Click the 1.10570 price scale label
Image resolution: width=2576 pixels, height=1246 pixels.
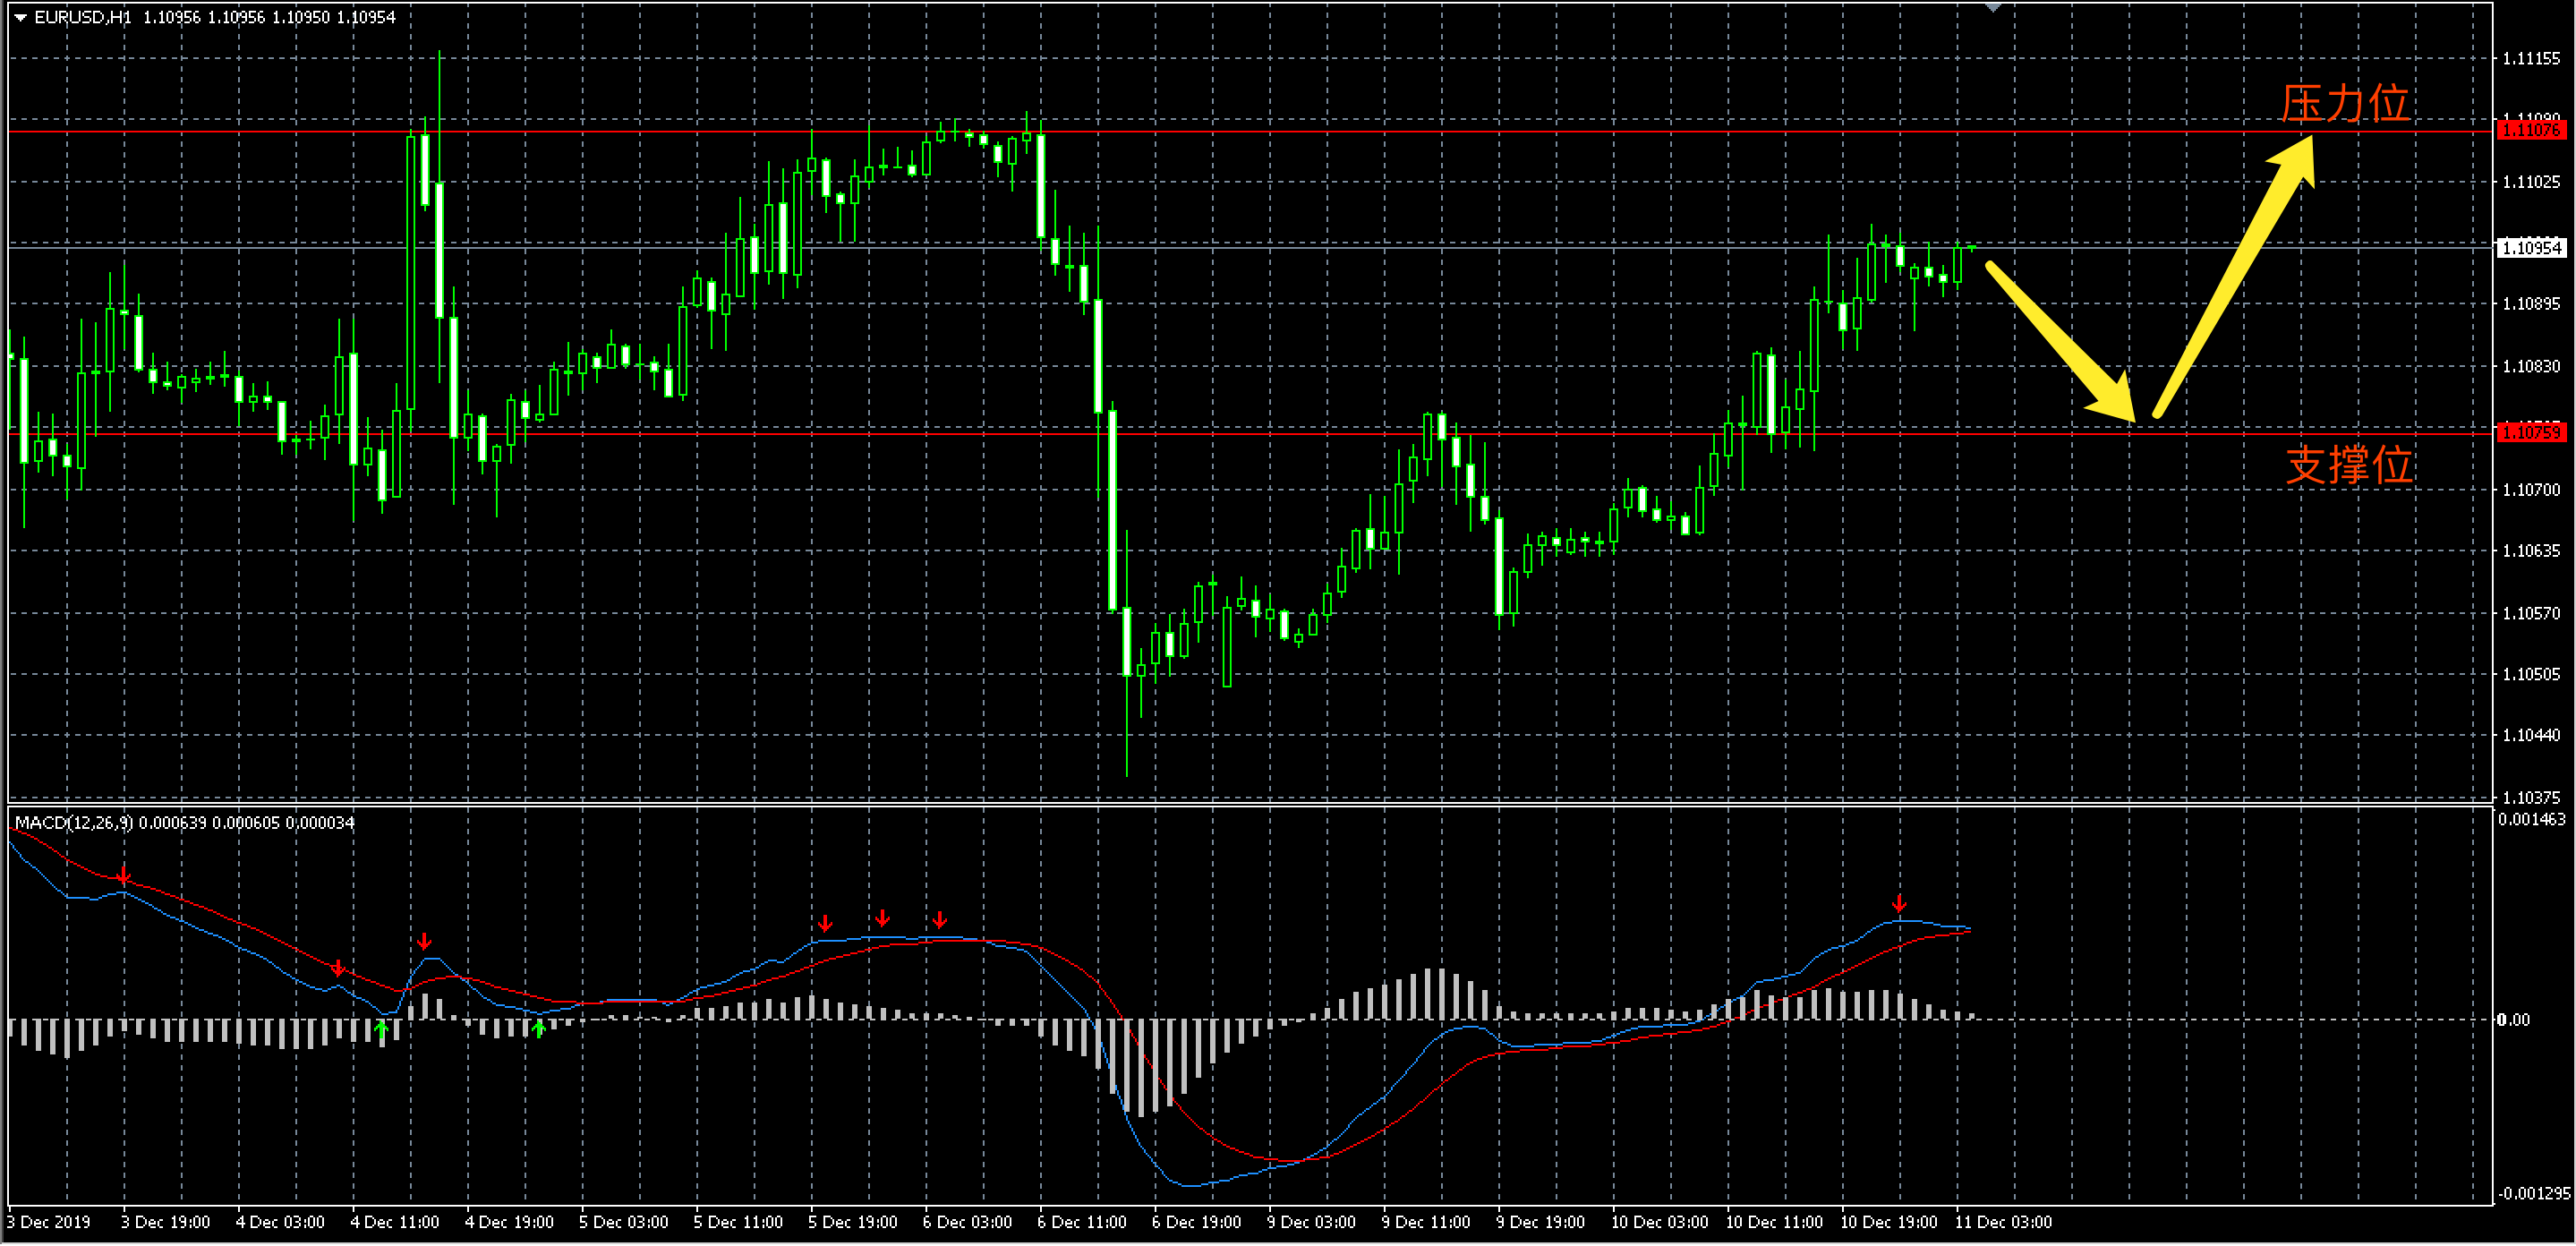coord(2531,612)
